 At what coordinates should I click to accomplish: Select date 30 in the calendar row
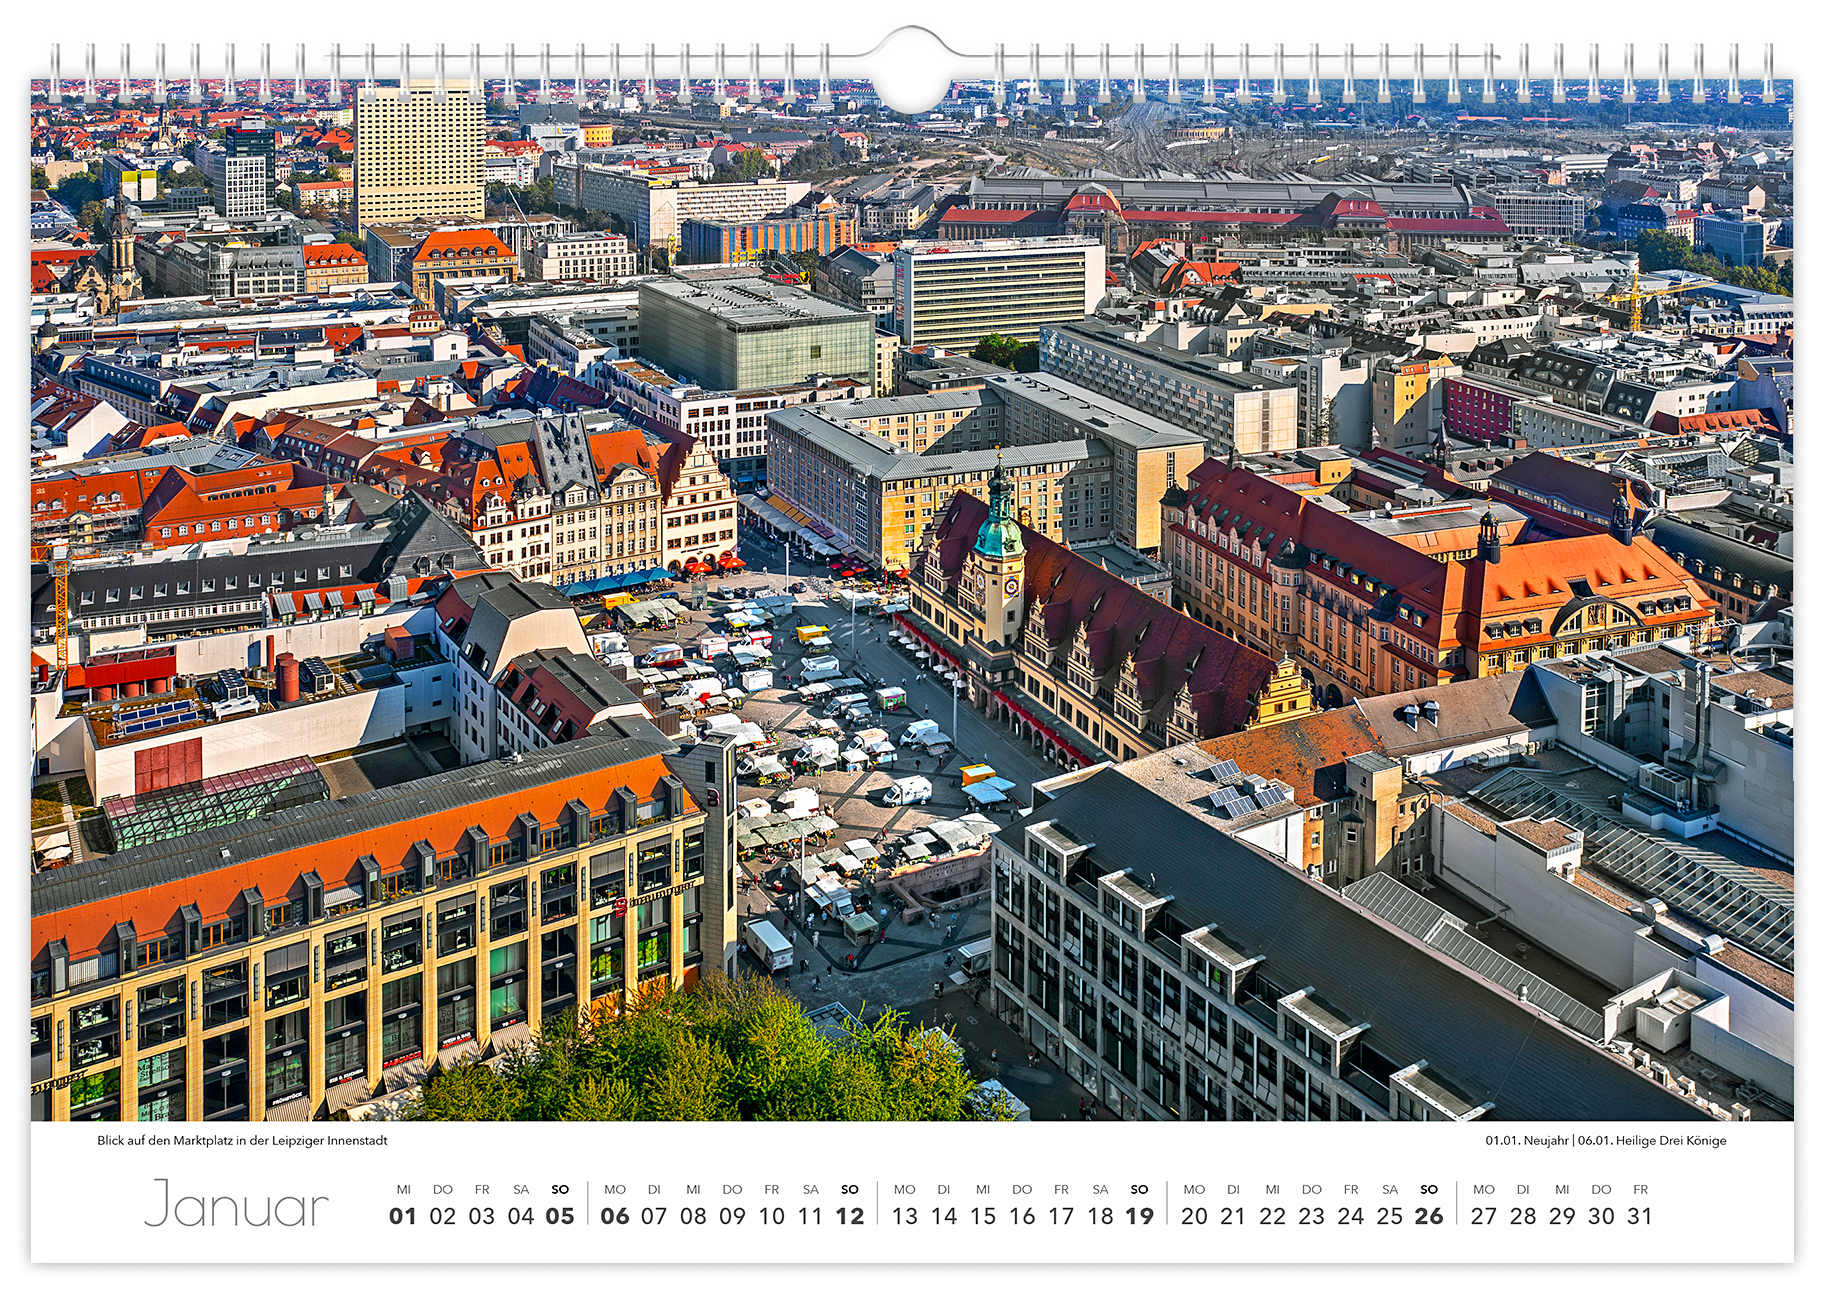pyautogui.click(x=1601, y=1216)
